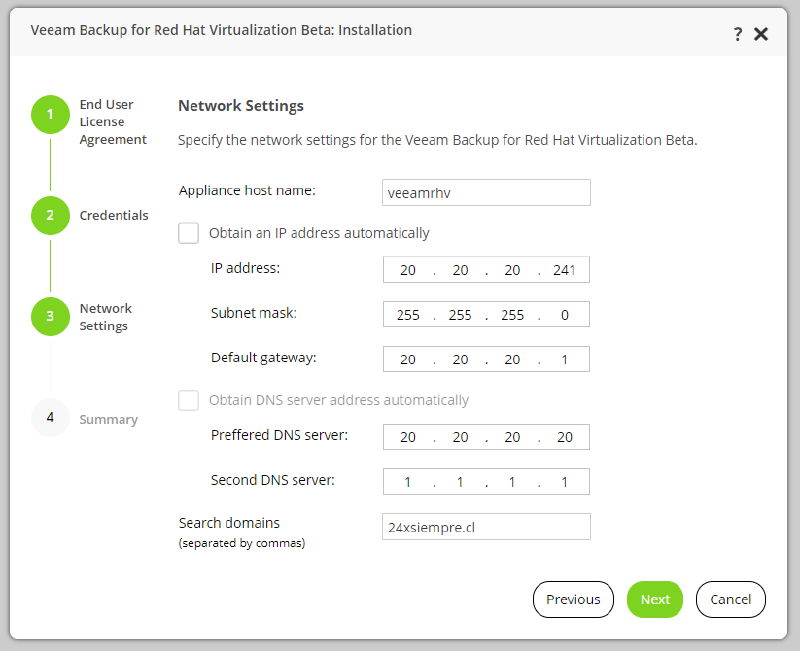Click third octet of Default gateway
The height and width of the screenshot is (651, 800).
tap(512, 360)
